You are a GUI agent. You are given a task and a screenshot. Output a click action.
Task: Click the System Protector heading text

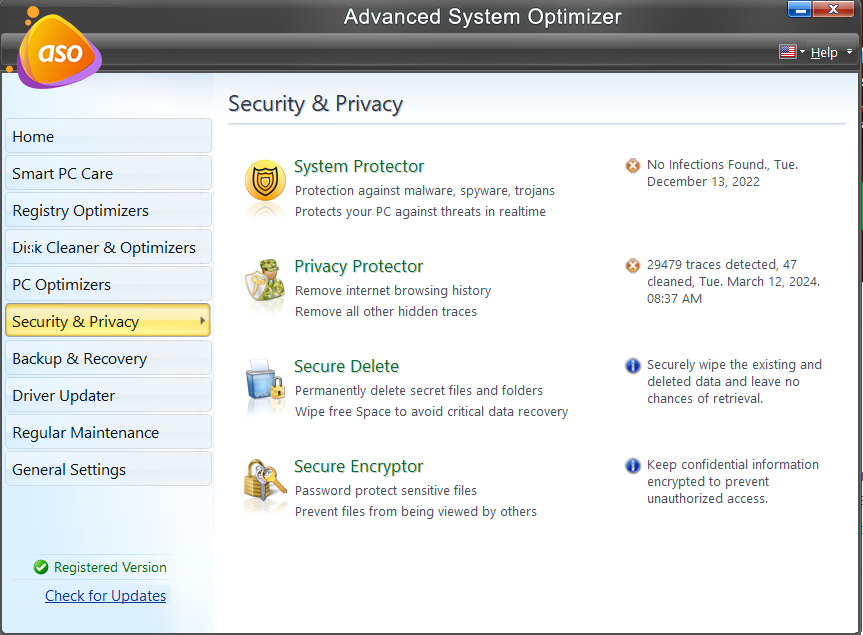pos(358,166)
